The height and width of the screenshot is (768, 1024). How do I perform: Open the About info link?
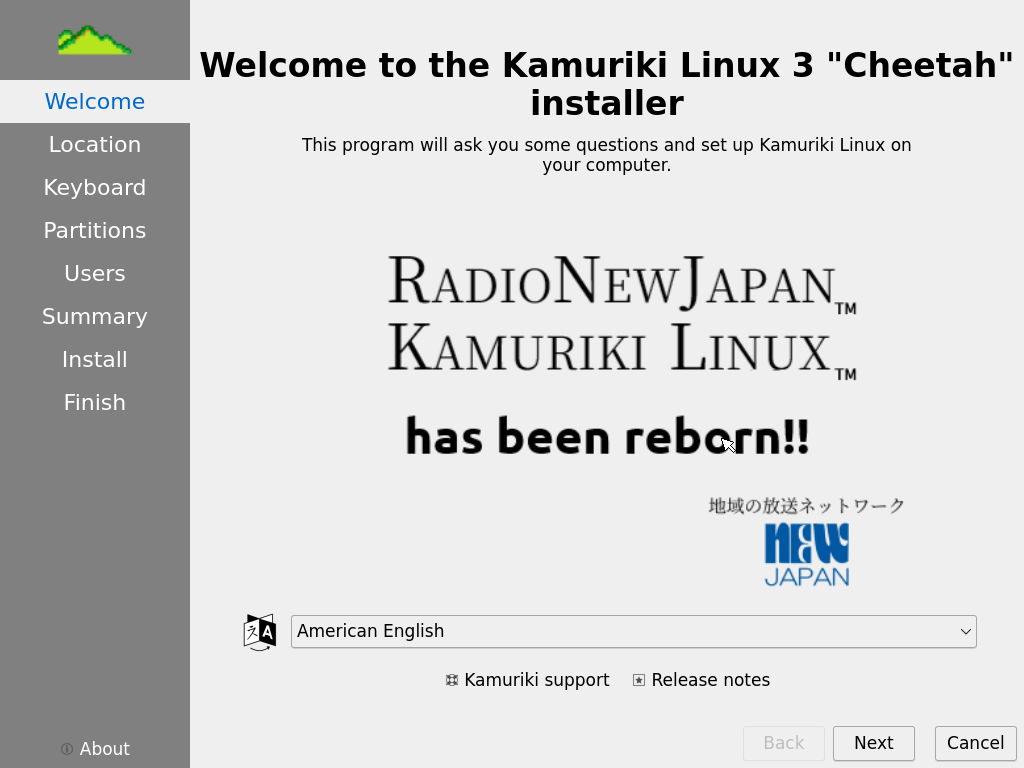click(95, 748)
